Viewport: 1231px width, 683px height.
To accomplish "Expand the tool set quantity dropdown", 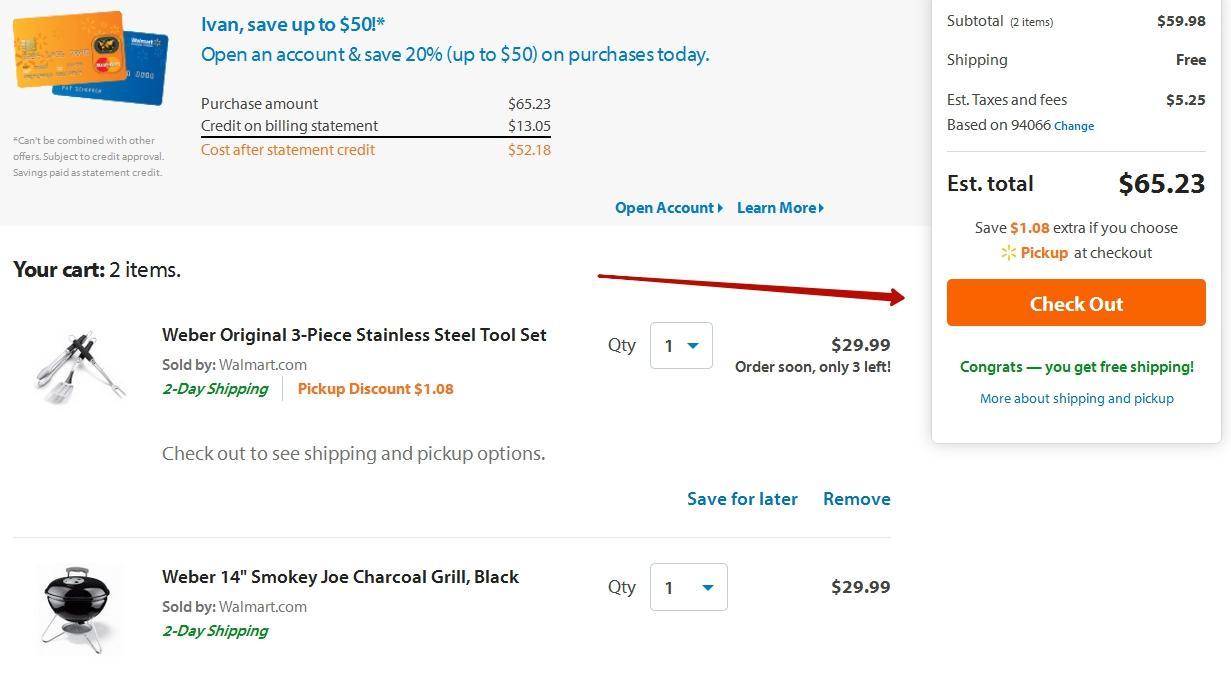I will tap(681, 346).
